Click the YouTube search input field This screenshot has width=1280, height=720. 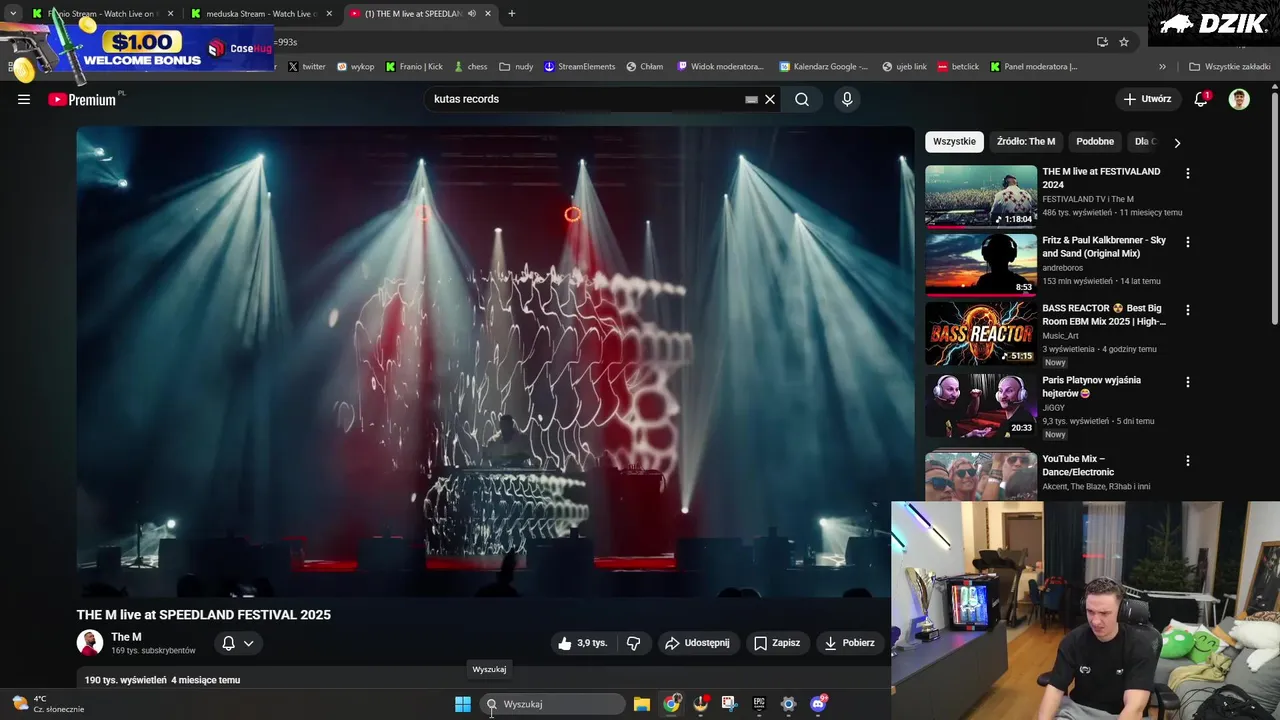coord(586,99)
